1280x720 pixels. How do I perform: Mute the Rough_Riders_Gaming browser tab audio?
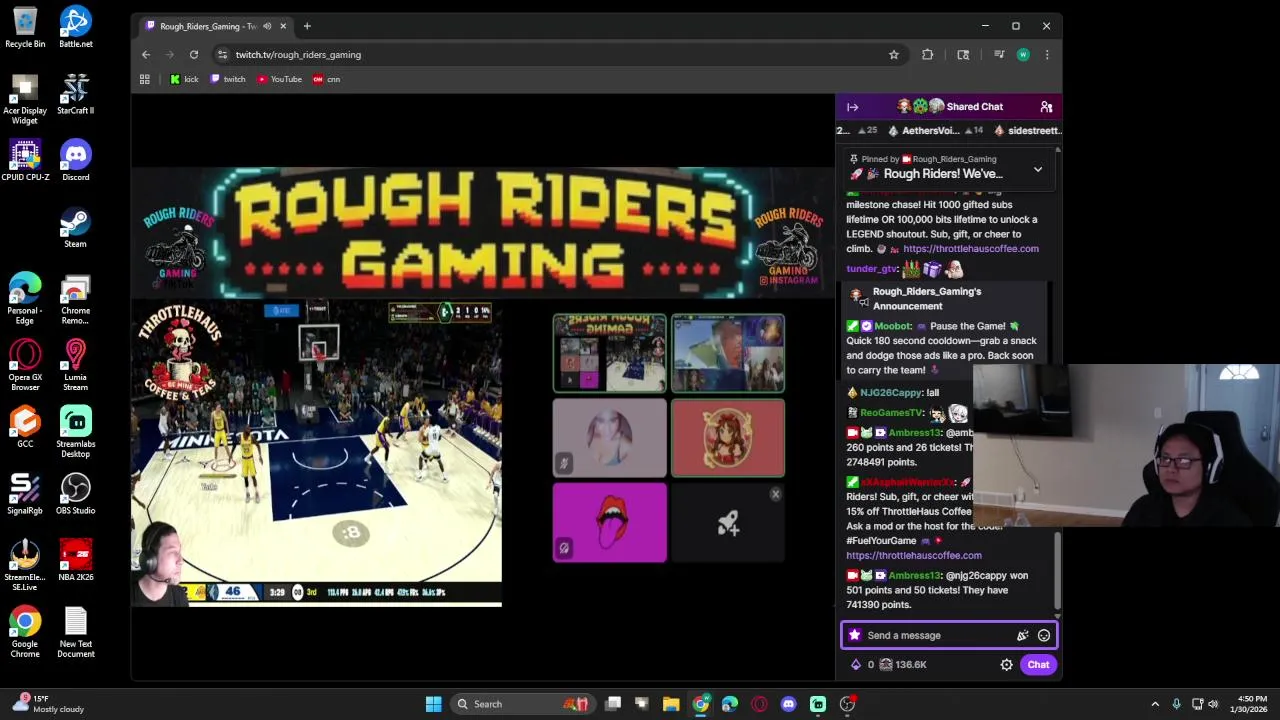266,26
